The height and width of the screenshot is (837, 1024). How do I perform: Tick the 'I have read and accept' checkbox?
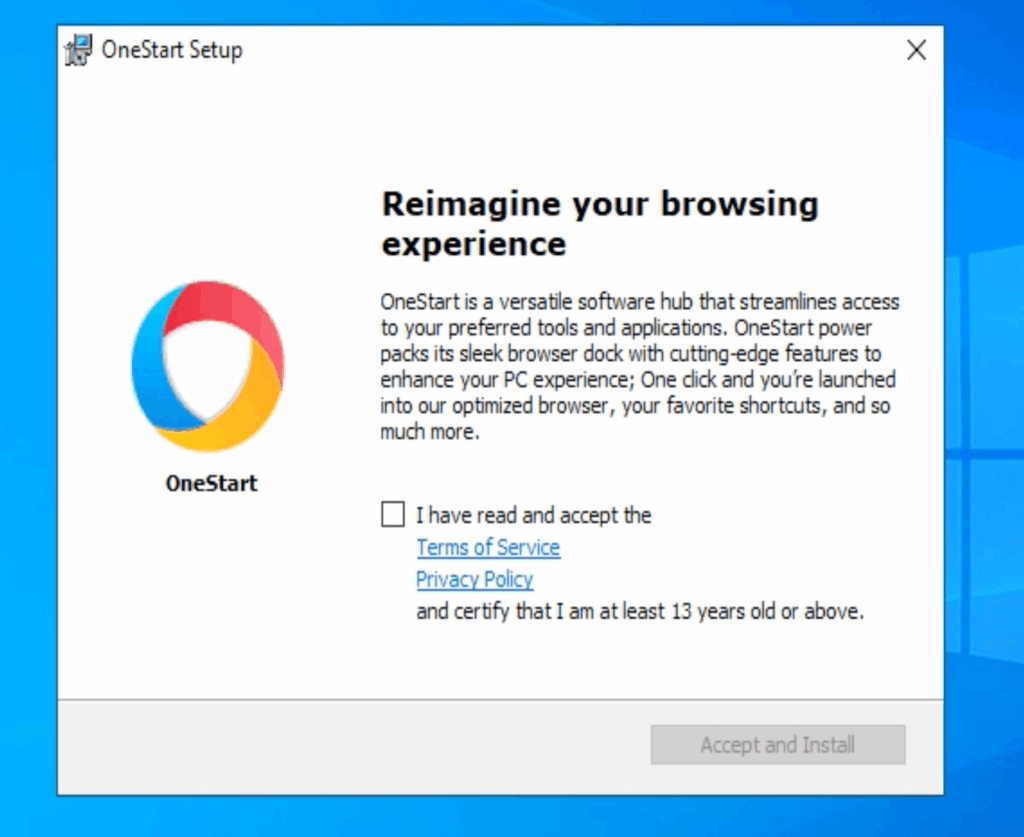392,514
